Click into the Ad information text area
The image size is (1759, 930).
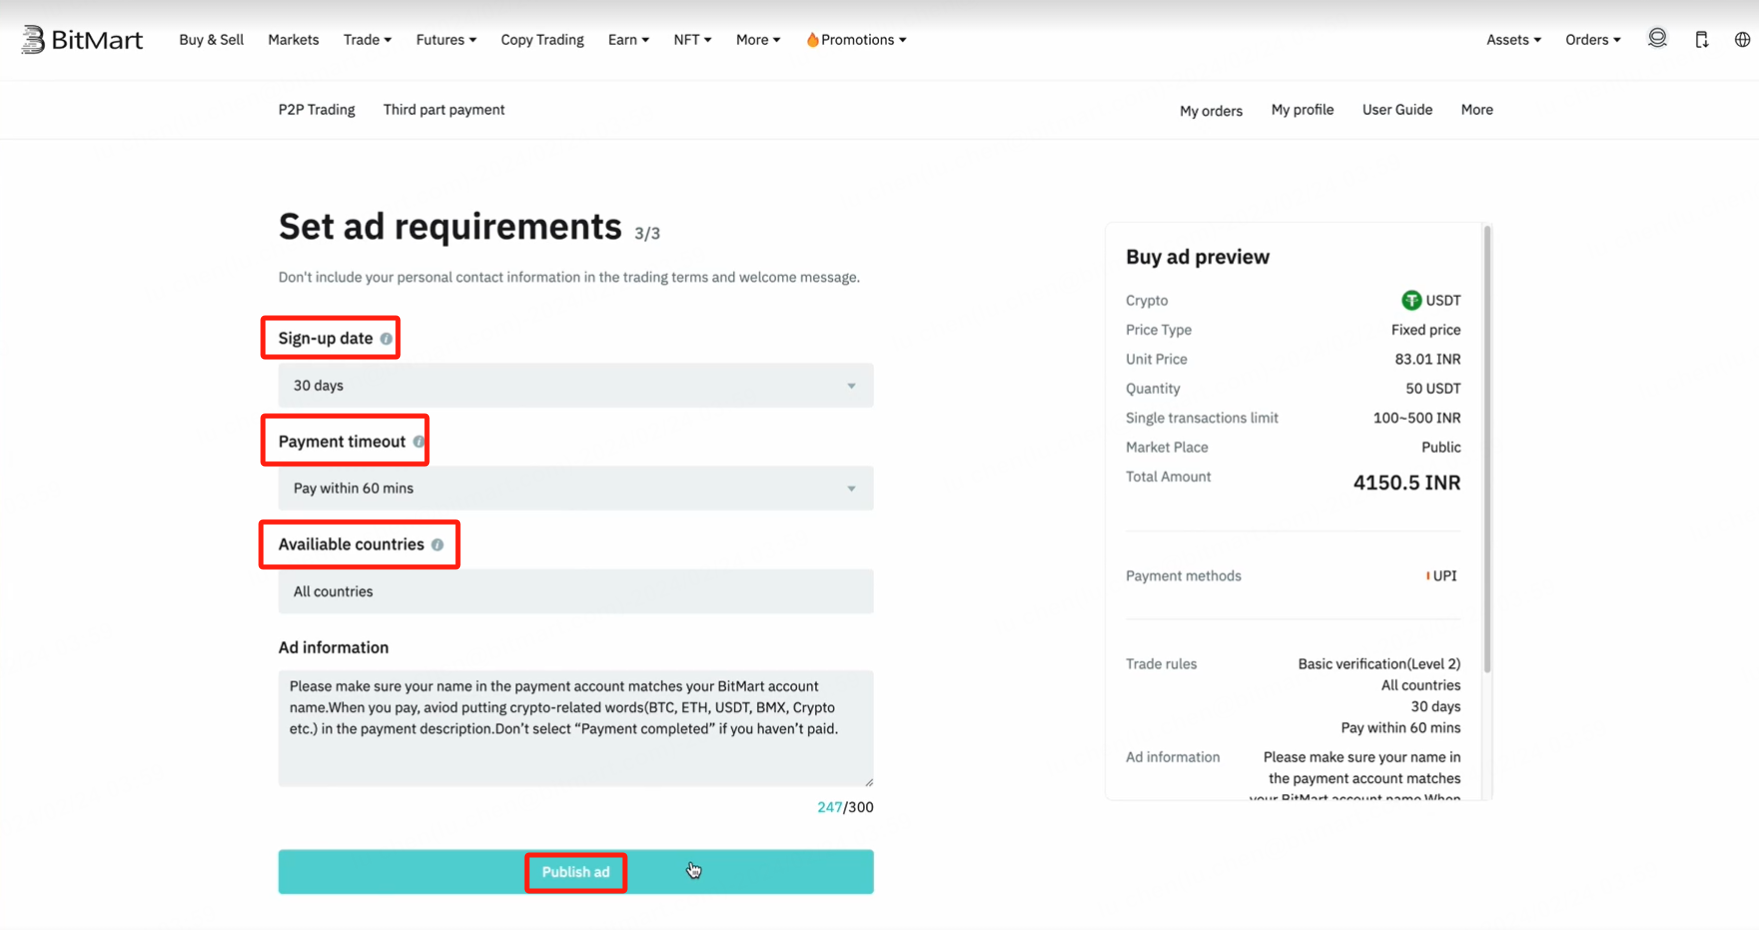pyautogui.click(x=575, y=728)
